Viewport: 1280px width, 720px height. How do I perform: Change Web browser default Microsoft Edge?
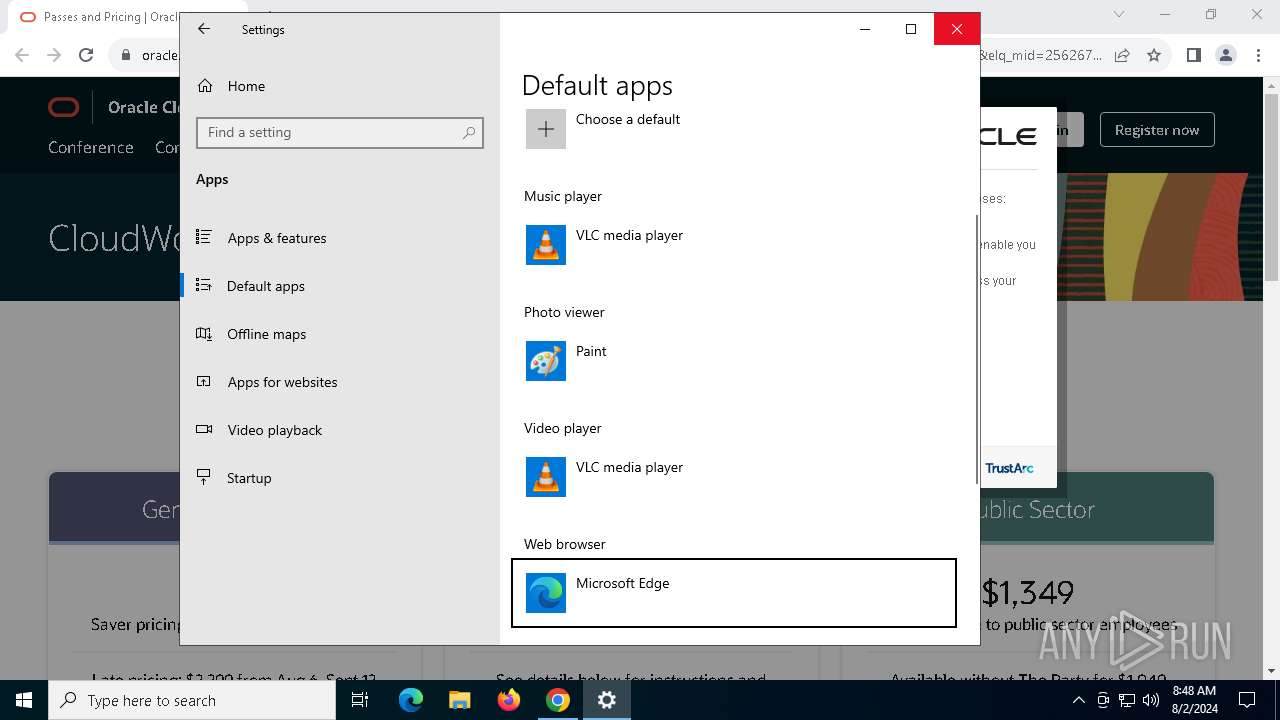(x=734, y=593)
